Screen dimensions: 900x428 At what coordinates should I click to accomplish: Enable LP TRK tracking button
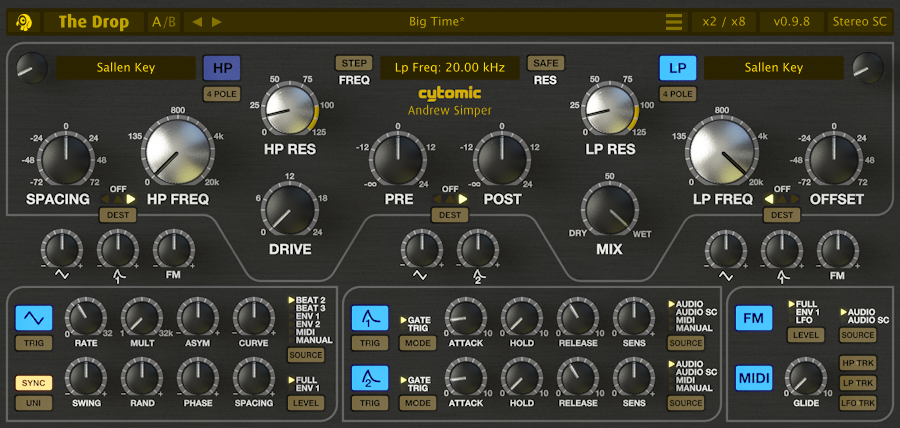(x=858, y=383)
